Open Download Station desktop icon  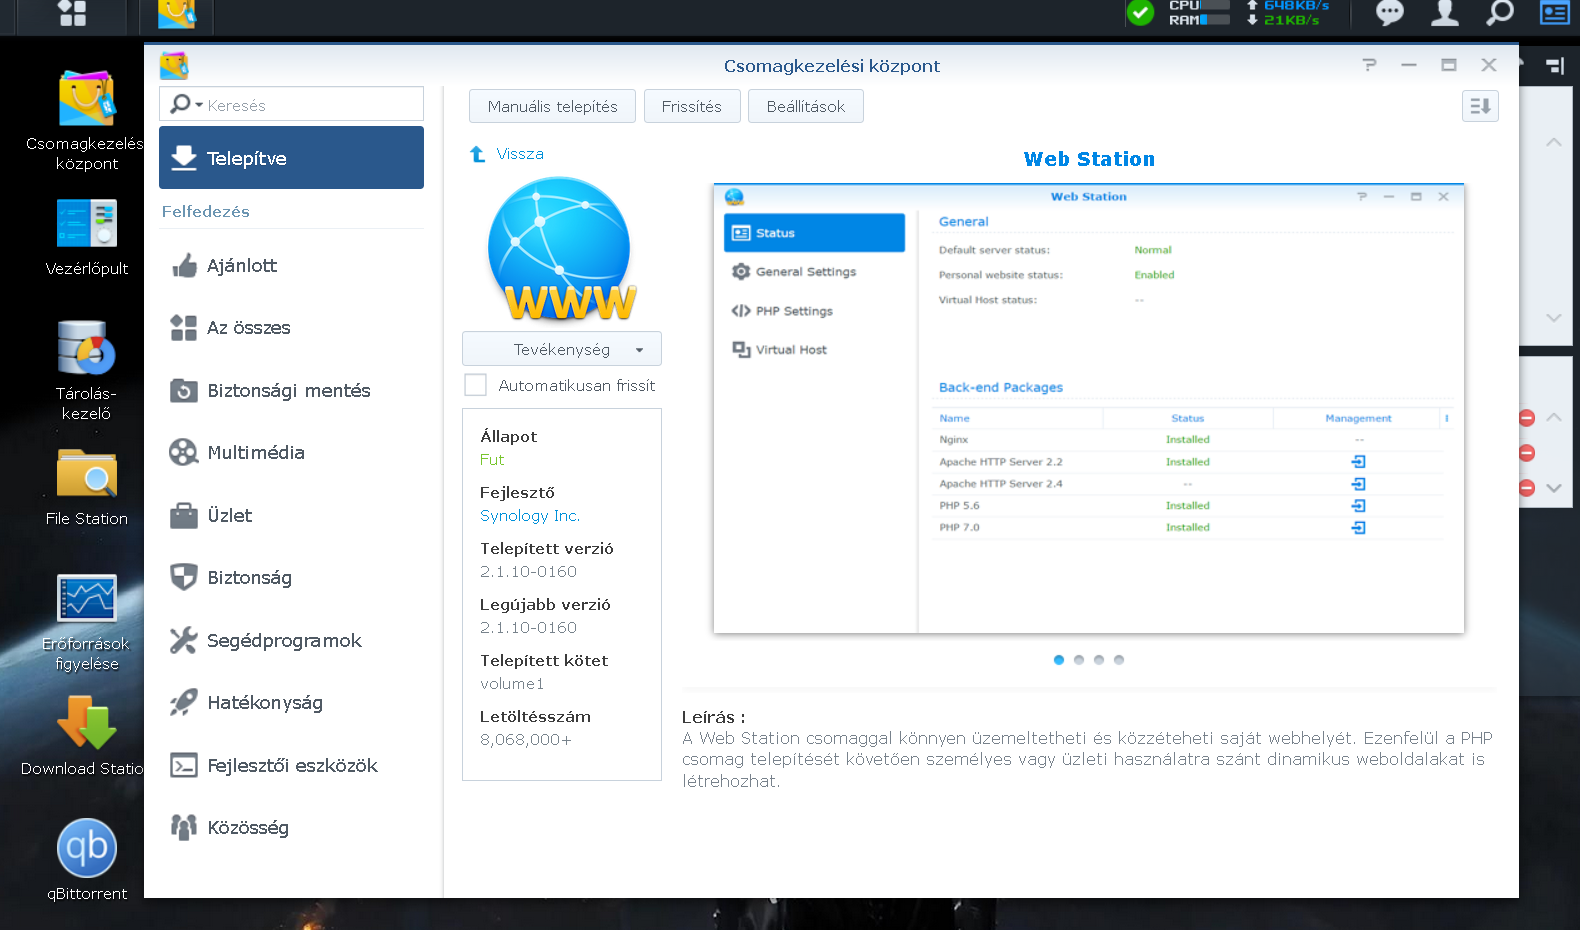[87, 724]
